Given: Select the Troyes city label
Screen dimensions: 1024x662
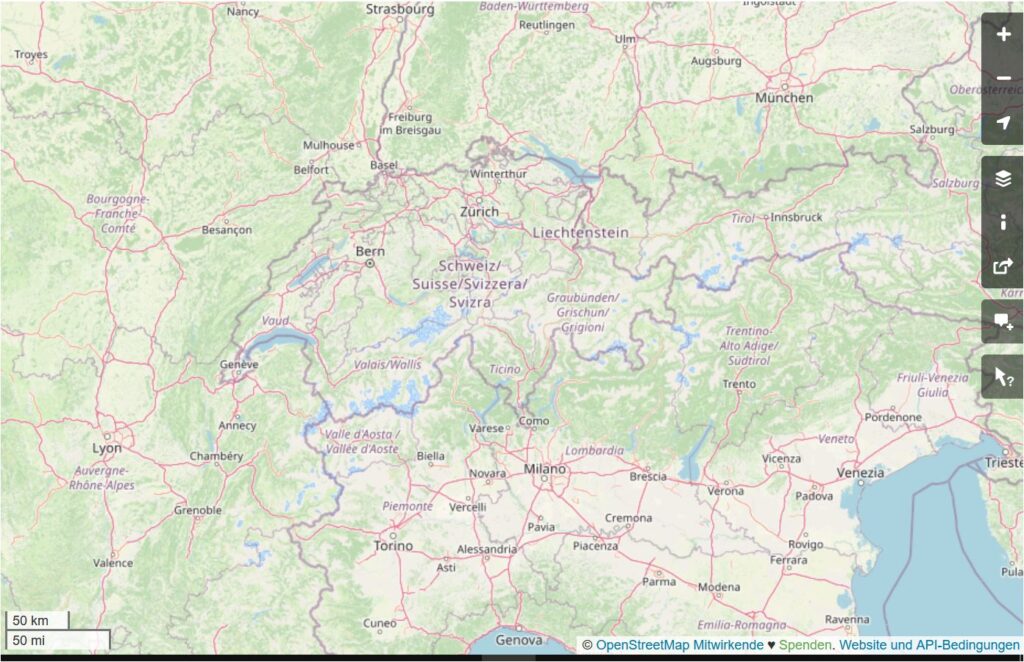Looking at the screenshot, I should 31,55.
